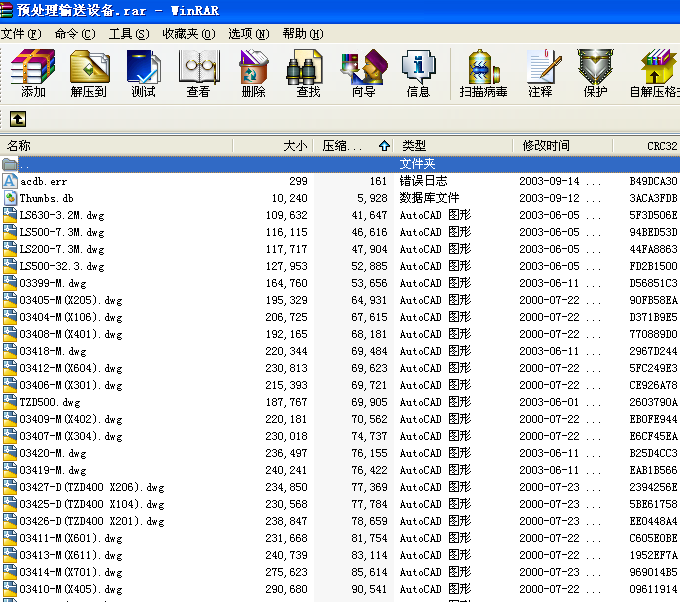Select file LS630-3.2M.dwg

(62, 215)
